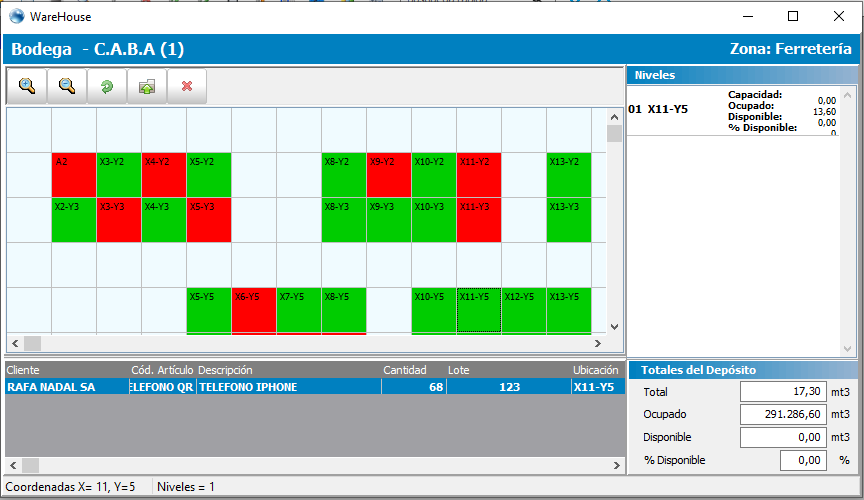
Task: Click the Ubicación column header
Action: (594, 370)
